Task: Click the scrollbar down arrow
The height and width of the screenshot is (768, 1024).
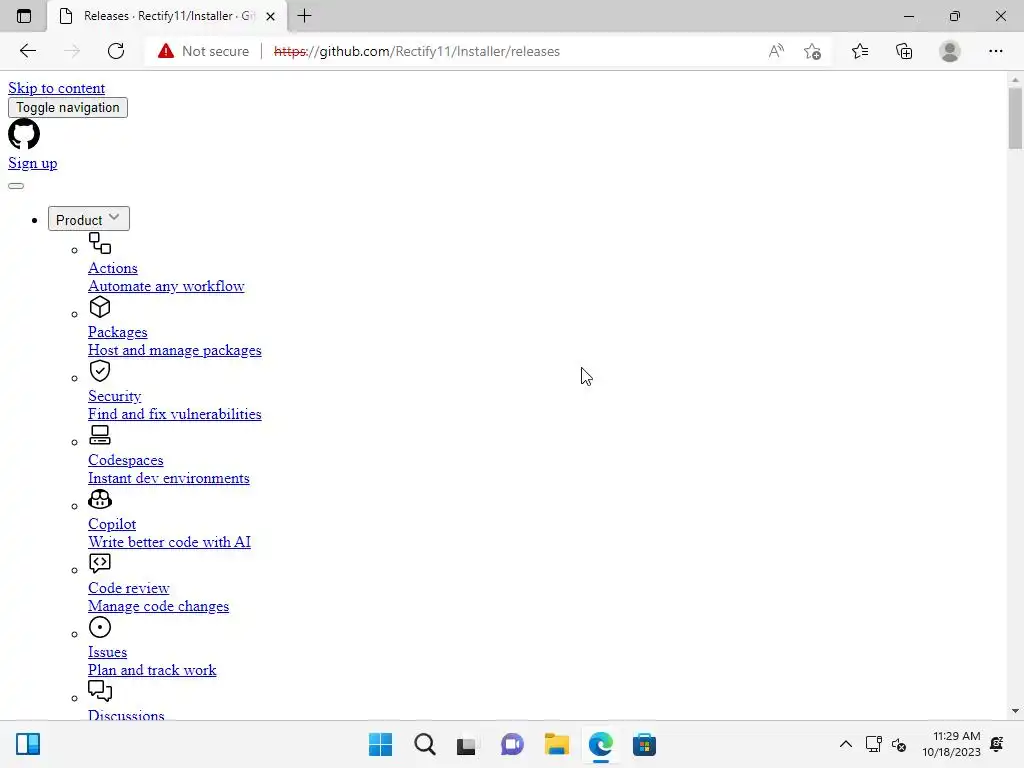Action: click(1015, 711)
